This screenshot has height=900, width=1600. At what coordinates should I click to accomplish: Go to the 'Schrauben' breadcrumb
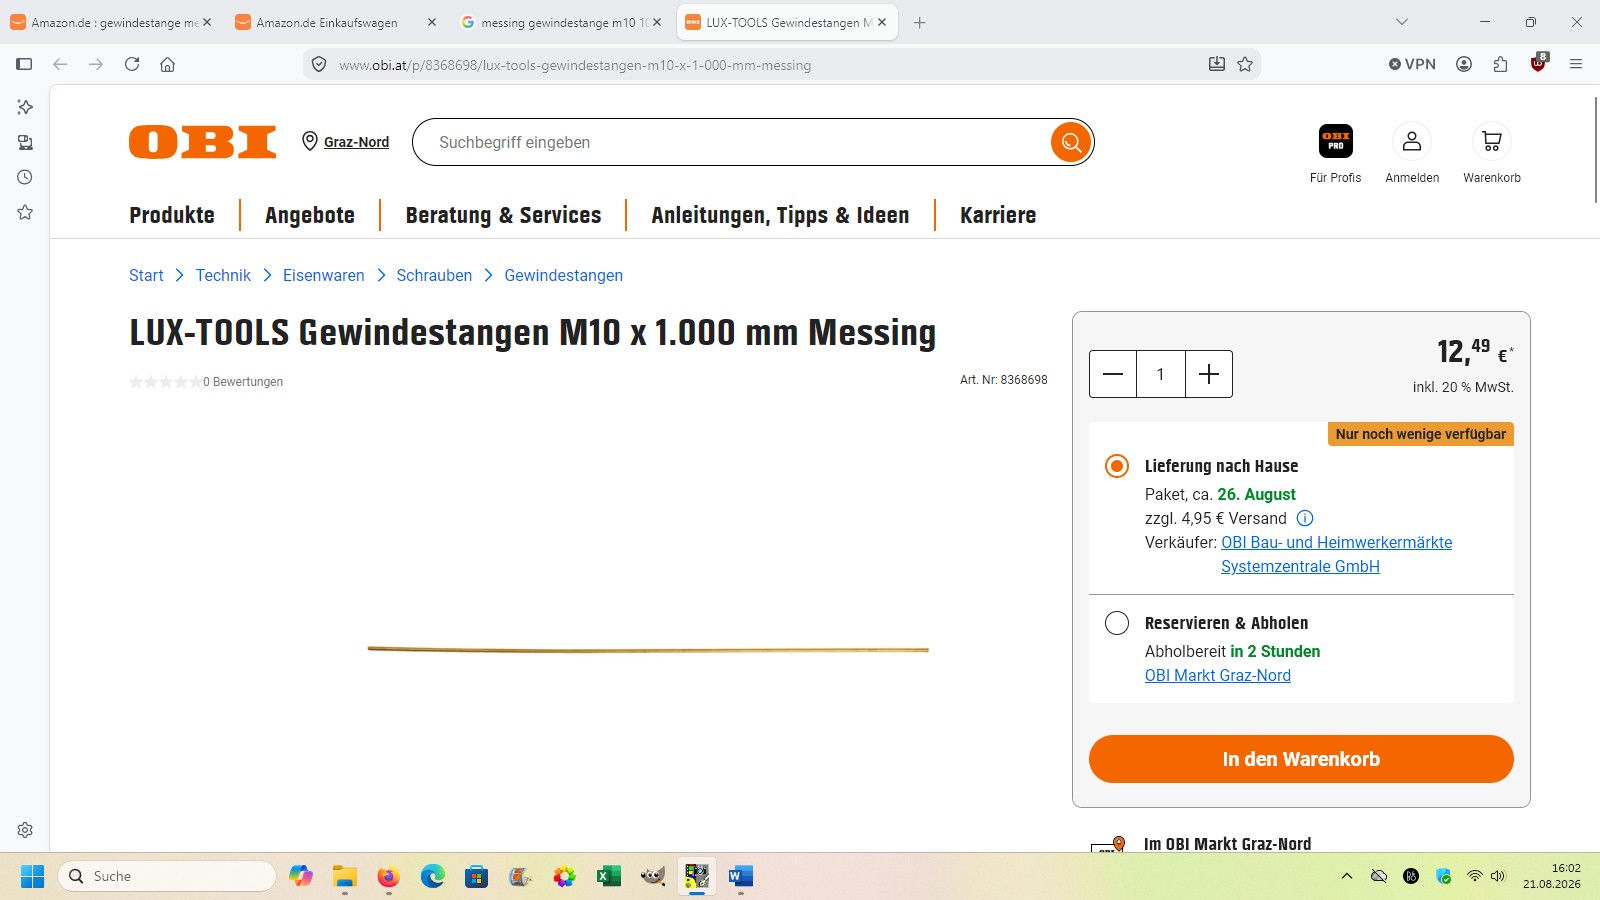434,275
